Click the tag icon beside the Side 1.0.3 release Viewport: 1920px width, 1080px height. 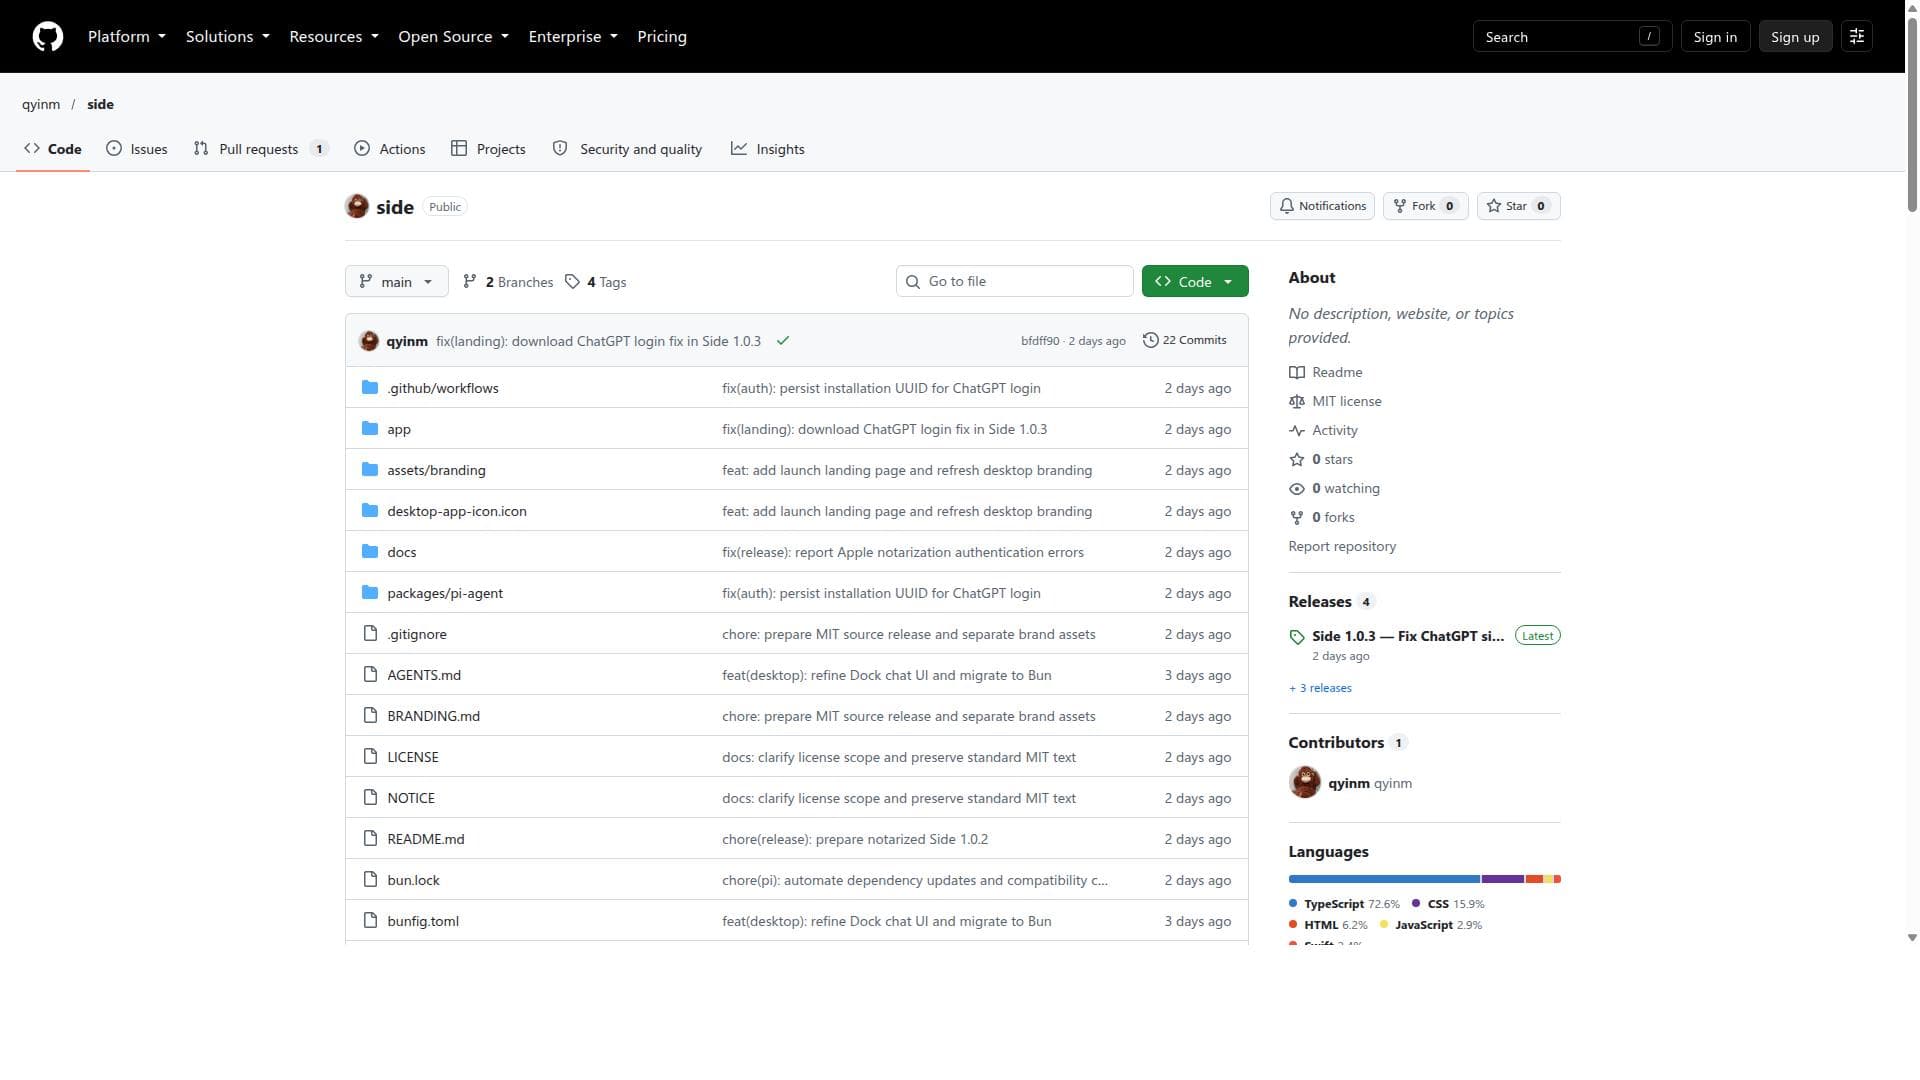coord(1297,637)
